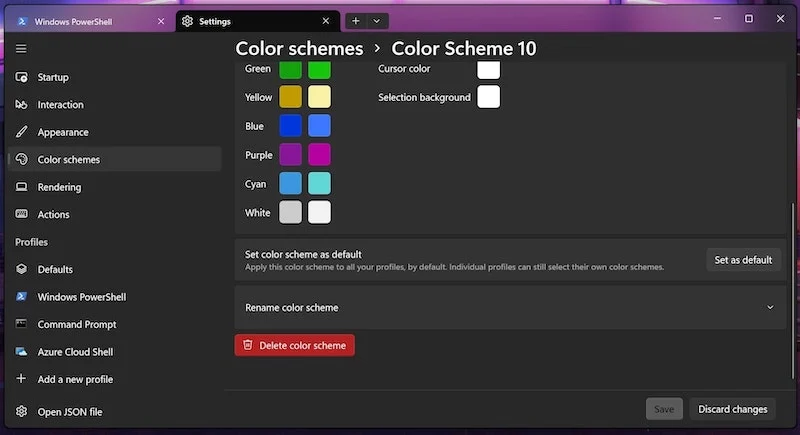Pick the bright Purple color swatch

pos(319,155)
